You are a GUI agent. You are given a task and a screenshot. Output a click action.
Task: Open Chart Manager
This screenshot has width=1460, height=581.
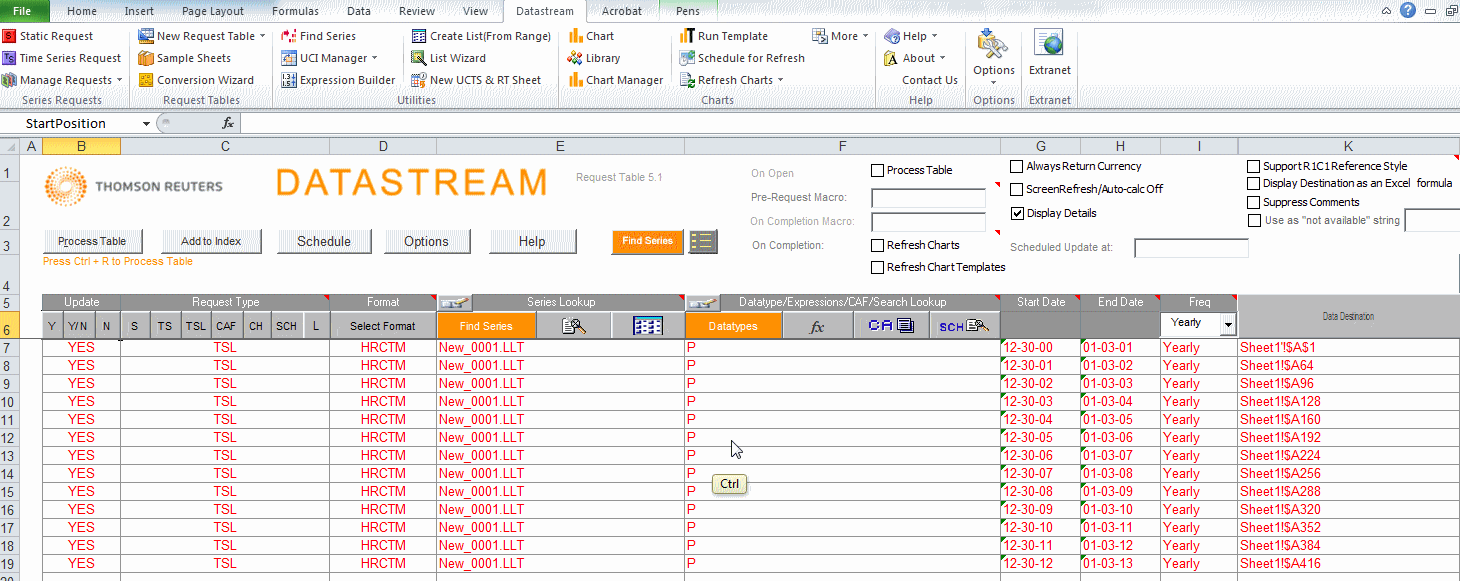[x=615, y=80]
